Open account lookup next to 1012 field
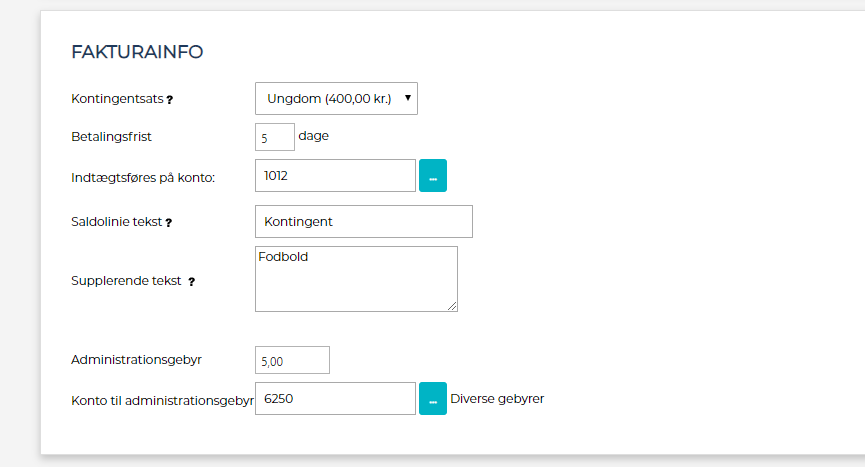This screenshot has width=865, height=467. (x=432, y=175)
